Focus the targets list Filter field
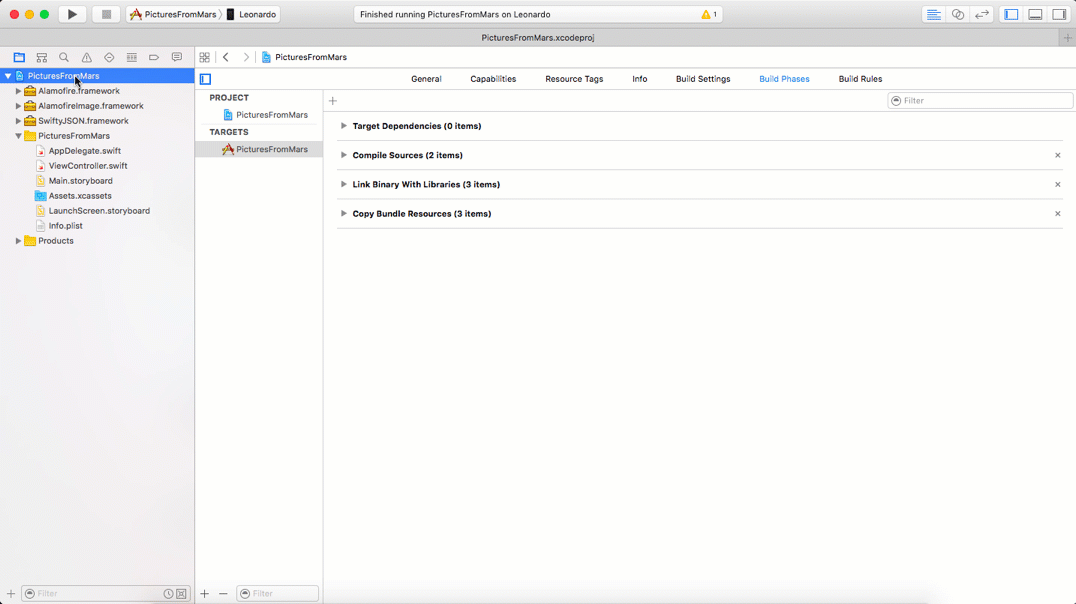 [x=277, y=594]
